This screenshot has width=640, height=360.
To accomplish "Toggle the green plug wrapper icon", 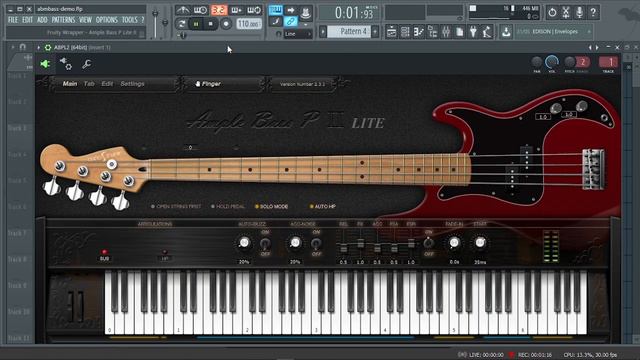I will tap(45, 64).
